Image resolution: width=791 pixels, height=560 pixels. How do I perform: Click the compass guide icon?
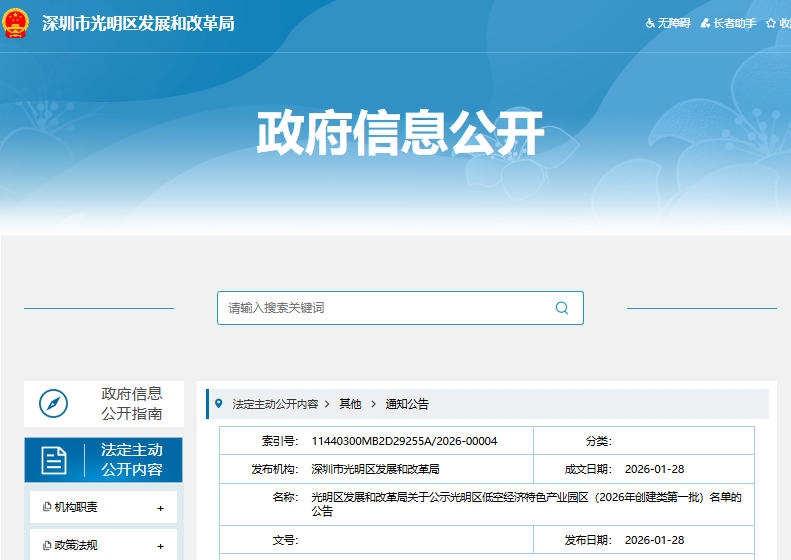click(x=53, y=404)
